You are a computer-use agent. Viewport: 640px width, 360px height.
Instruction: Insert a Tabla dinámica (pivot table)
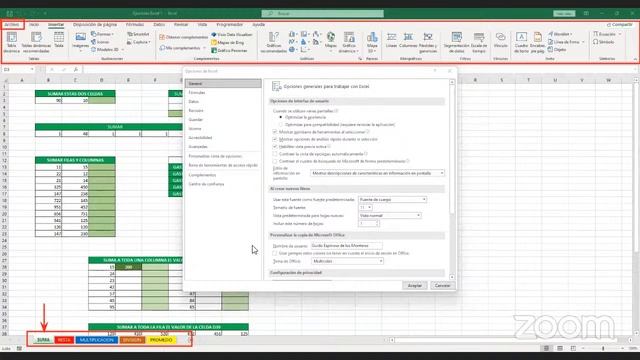pyautogui.click(x=11, y=42)
